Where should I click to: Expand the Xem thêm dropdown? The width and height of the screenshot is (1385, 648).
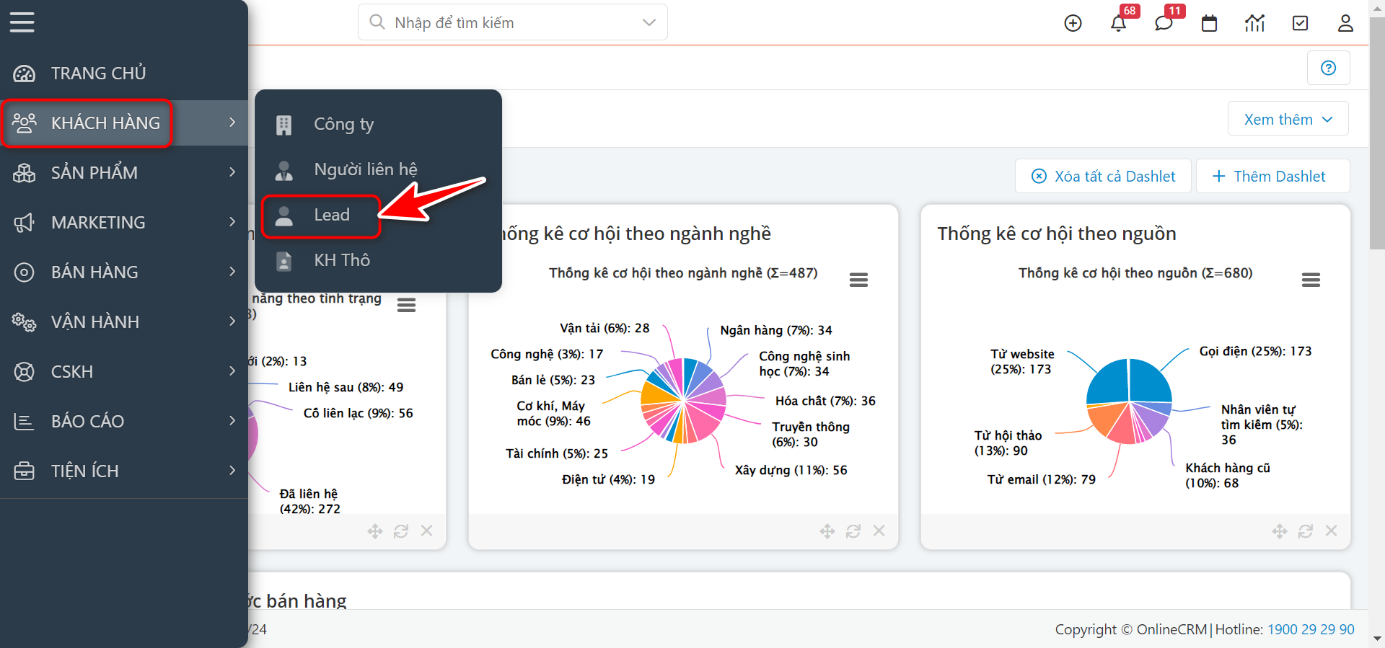(x=1288, y=119)
